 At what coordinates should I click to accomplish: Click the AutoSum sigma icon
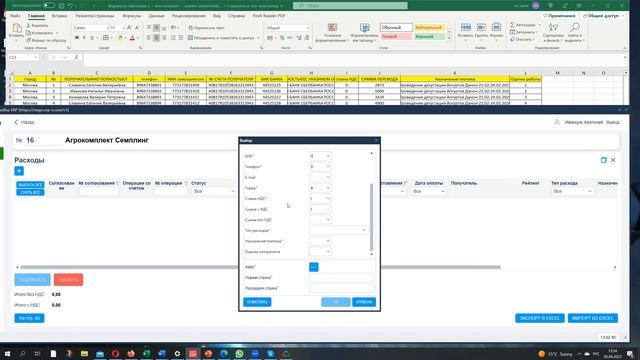tap(512, 25)
